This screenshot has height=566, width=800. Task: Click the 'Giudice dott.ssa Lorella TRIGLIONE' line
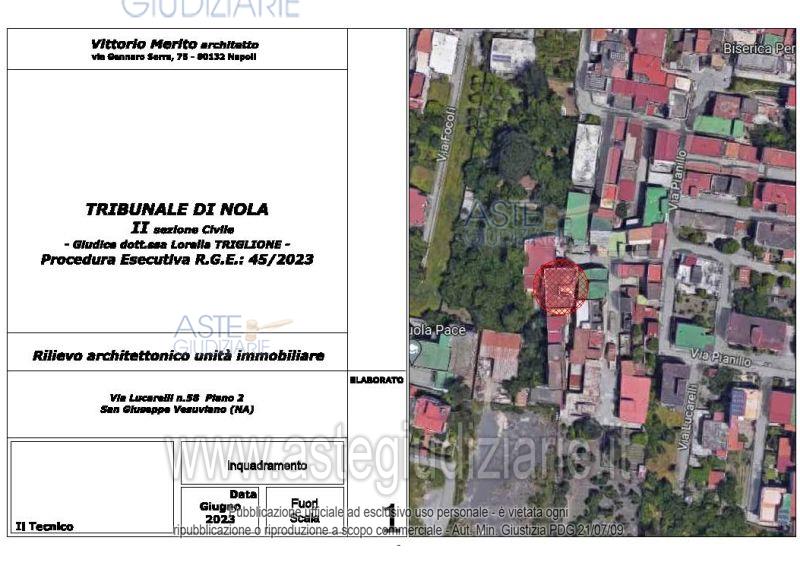point(177,244)
